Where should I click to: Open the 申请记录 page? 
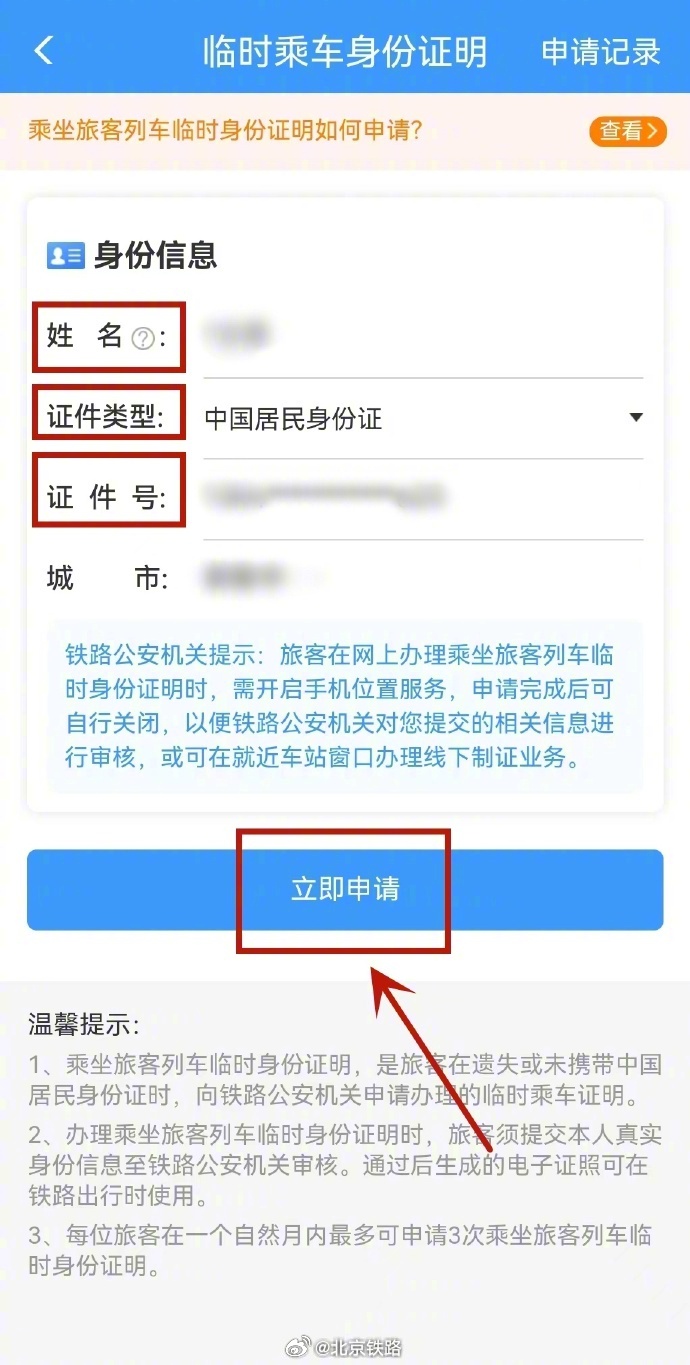pos(601,51)
